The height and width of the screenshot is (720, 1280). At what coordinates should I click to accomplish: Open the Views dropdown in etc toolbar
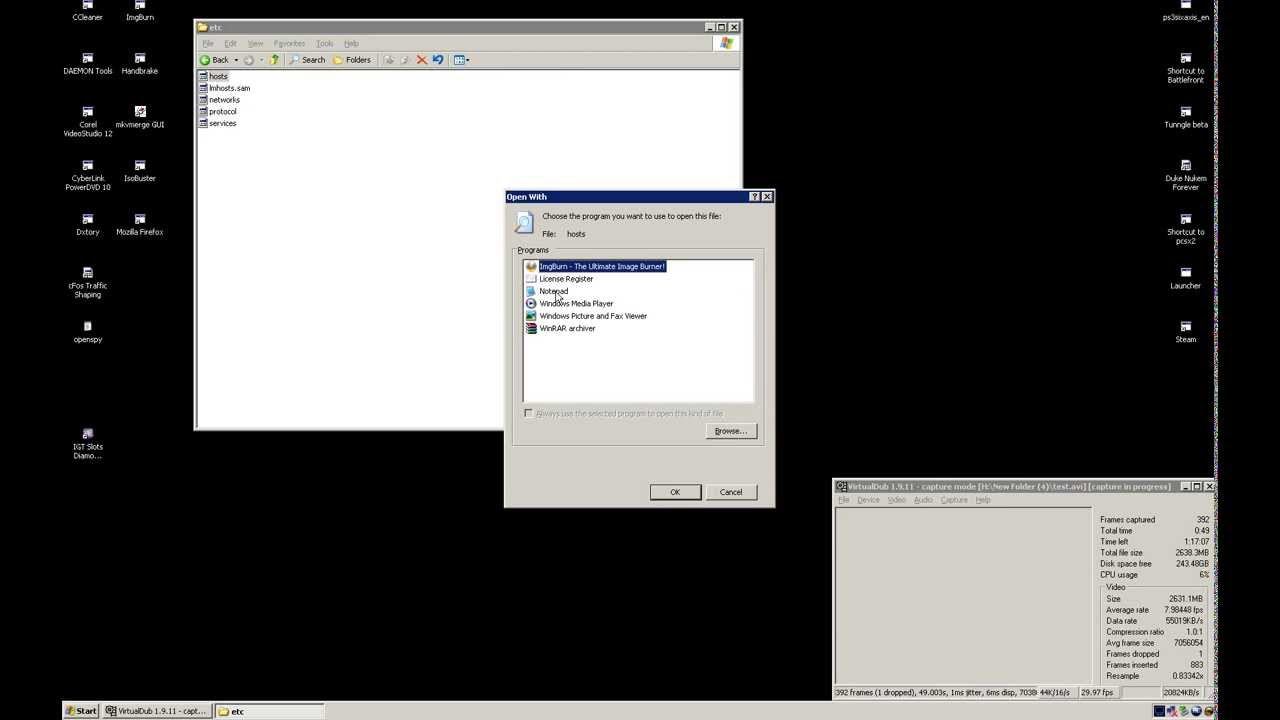(461, 60)
